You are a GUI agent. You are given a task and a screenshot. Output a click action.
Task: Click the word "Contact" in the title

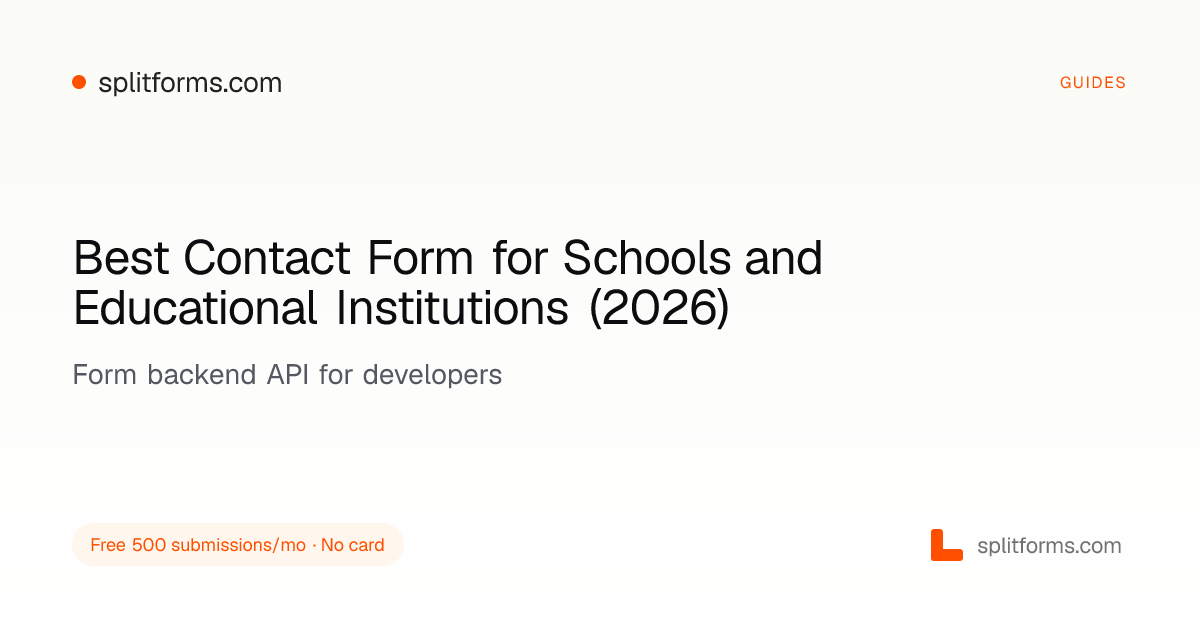pyautogui.click(x=267, y=259)
